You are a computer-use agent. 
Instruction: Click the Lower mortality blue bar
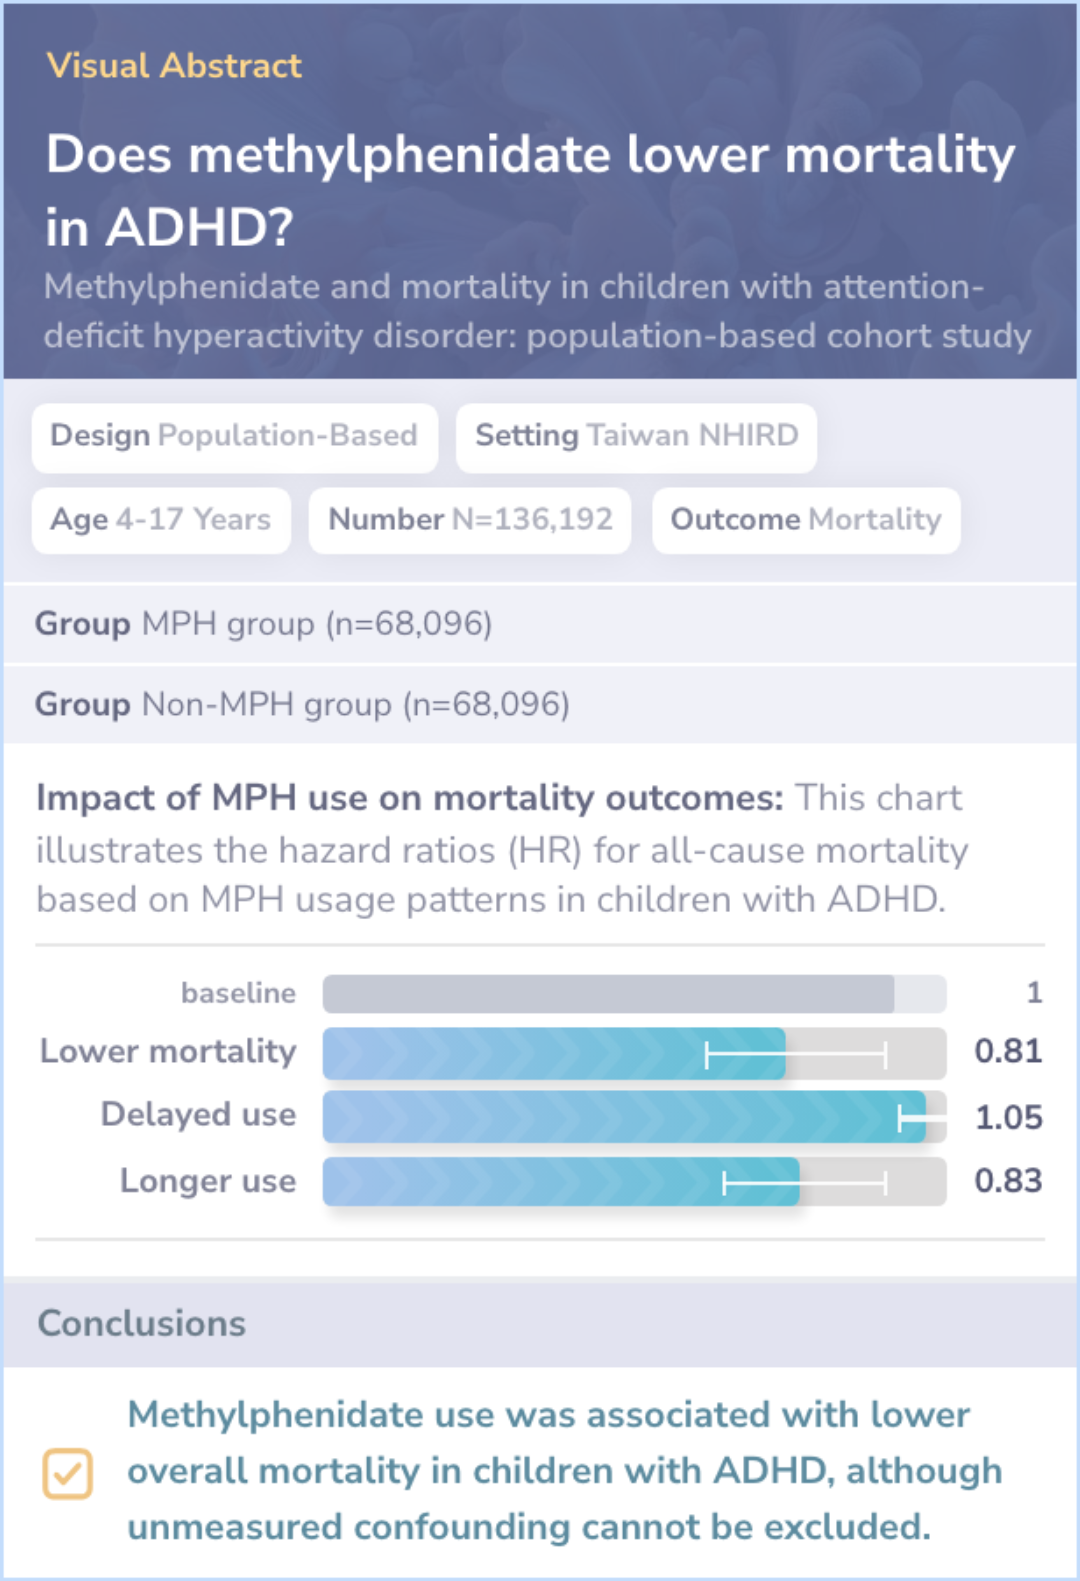(x=554, y=1053)
